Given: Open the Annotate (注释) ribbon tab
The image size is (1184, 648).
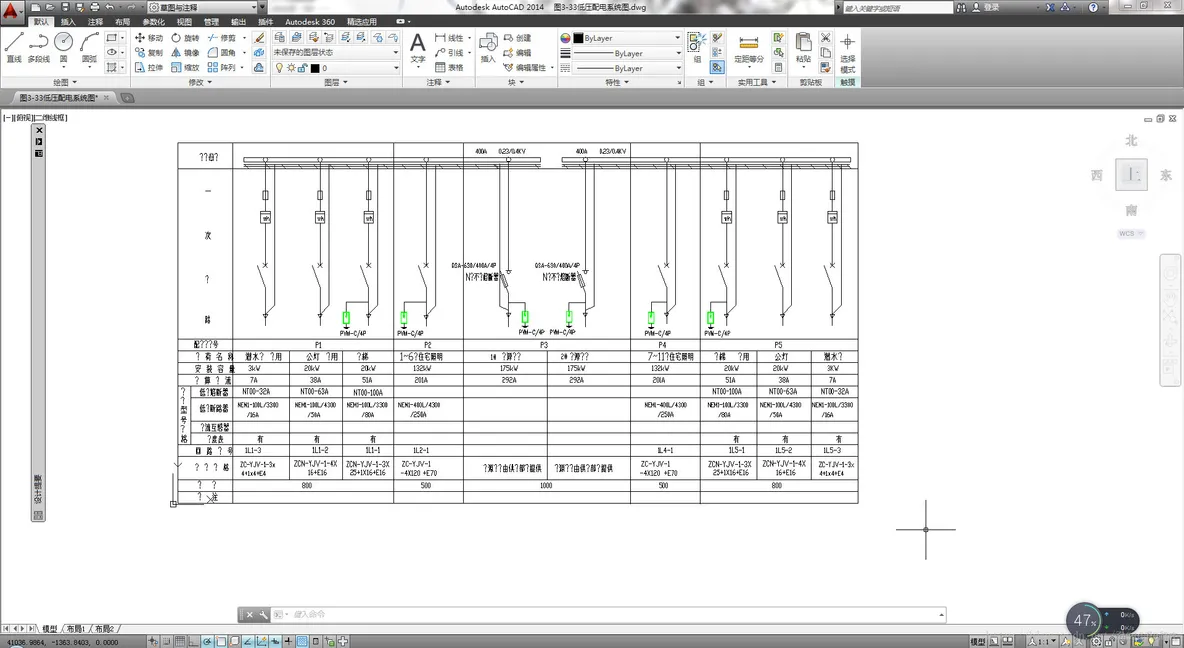Looking at the screenshot, I should click(x=95, y=22).
